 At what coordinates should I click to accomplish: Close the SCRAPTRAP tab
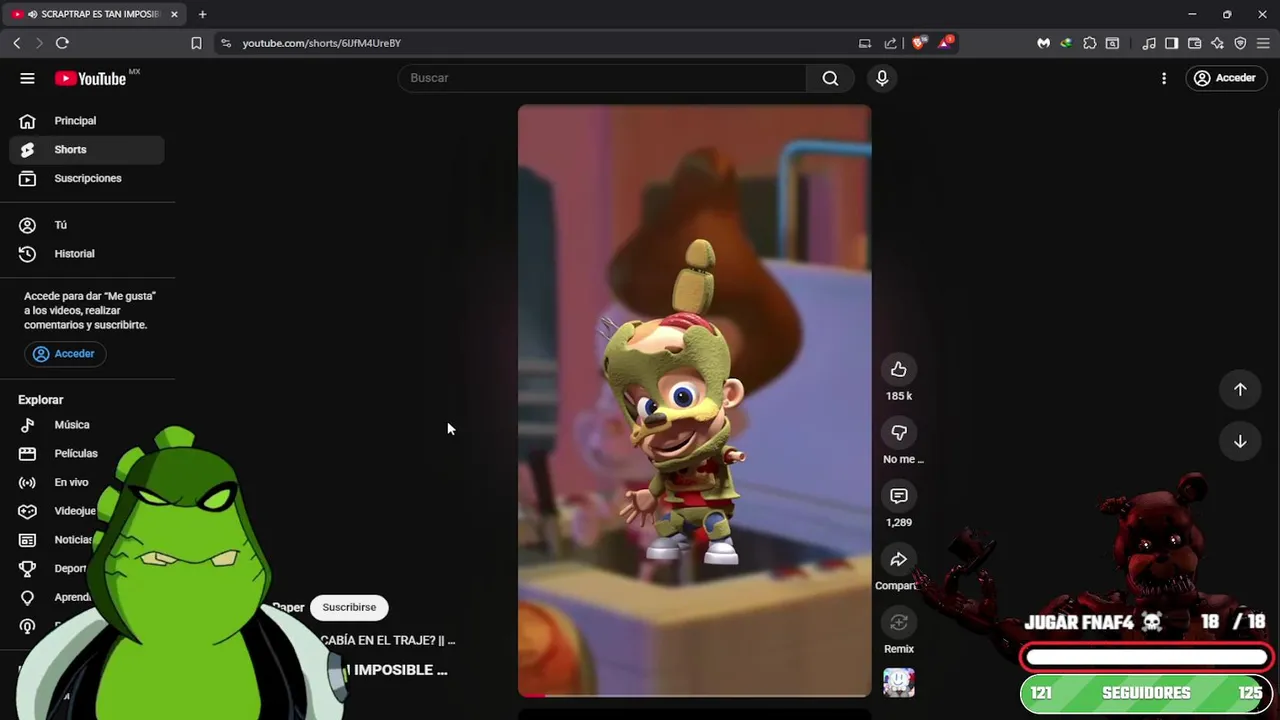pos(174,14)
